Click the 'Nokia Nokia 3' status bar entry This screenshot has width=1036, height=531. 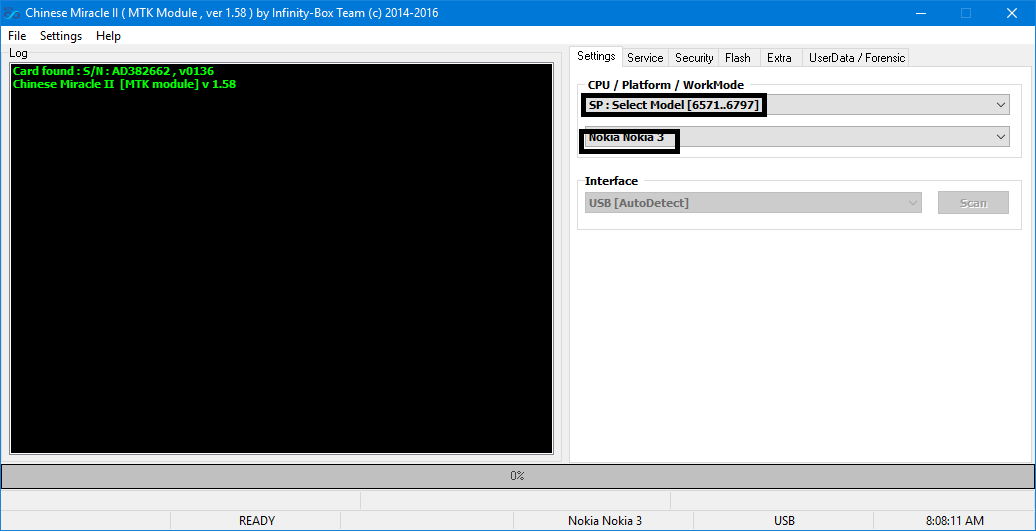click(x=605, y=520)
